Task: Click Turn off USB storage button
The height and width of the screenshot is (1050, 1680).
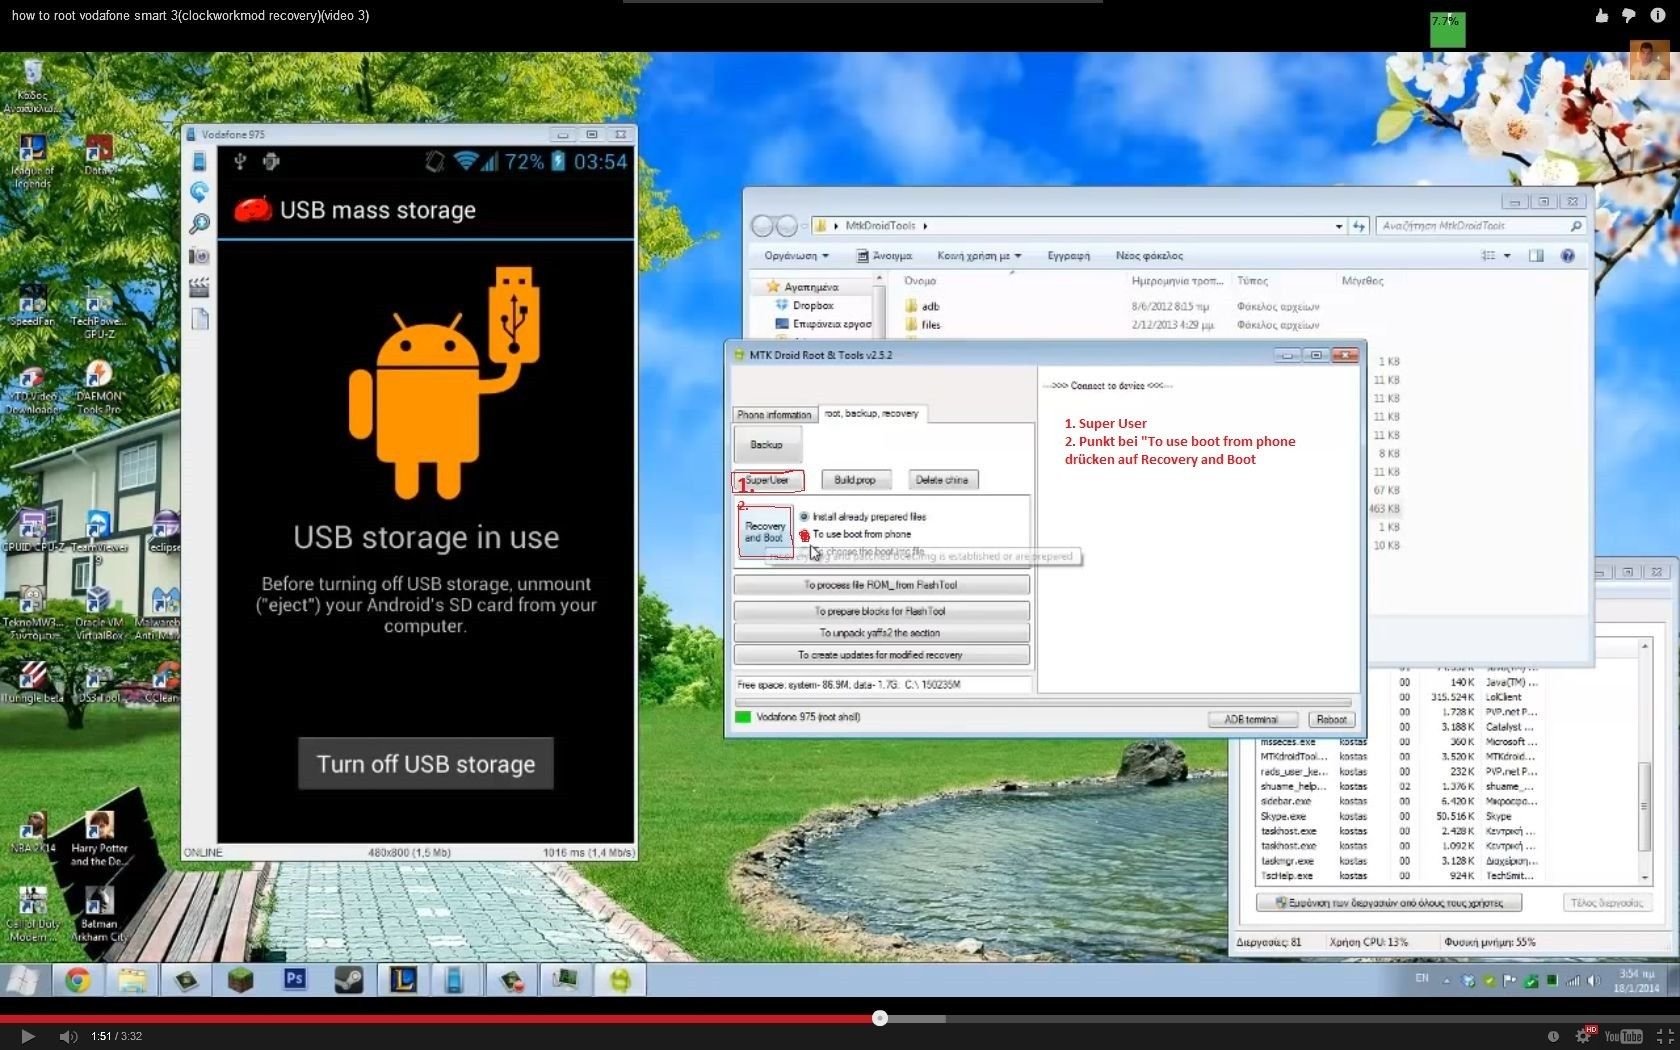Action: pyautogui.click(x=426, y=764)
